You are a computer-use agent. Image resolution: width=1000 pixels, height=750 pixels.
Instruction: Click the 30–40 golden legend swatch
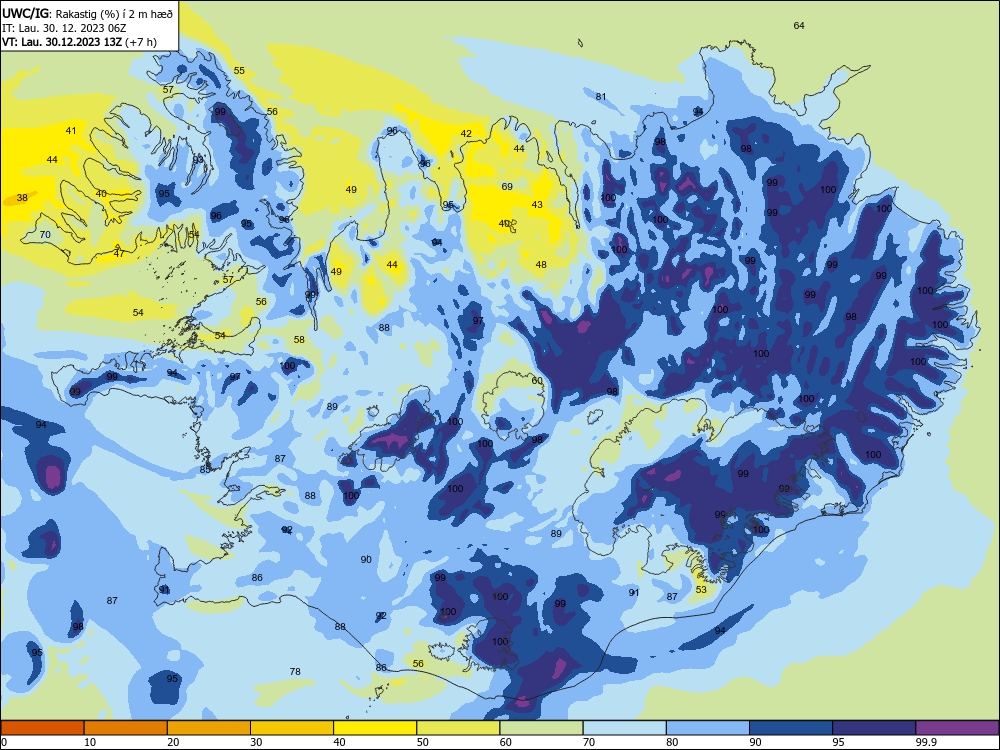tap(292, 728)
